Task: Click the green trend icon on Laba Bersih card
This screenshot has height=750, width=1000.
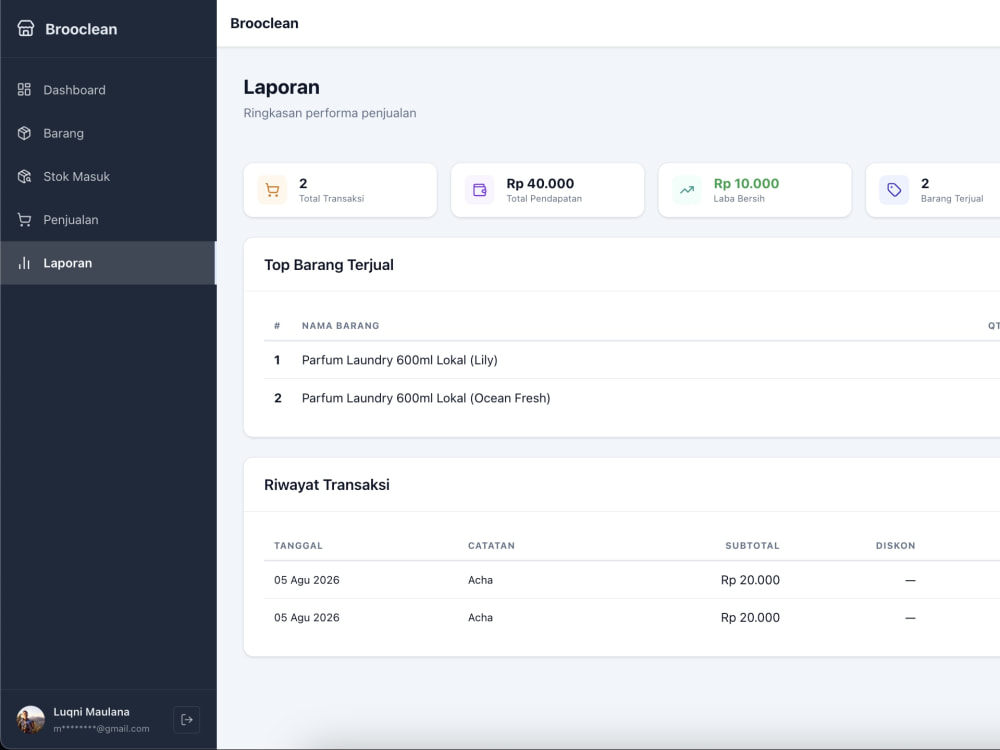Action: pos(687,190)
